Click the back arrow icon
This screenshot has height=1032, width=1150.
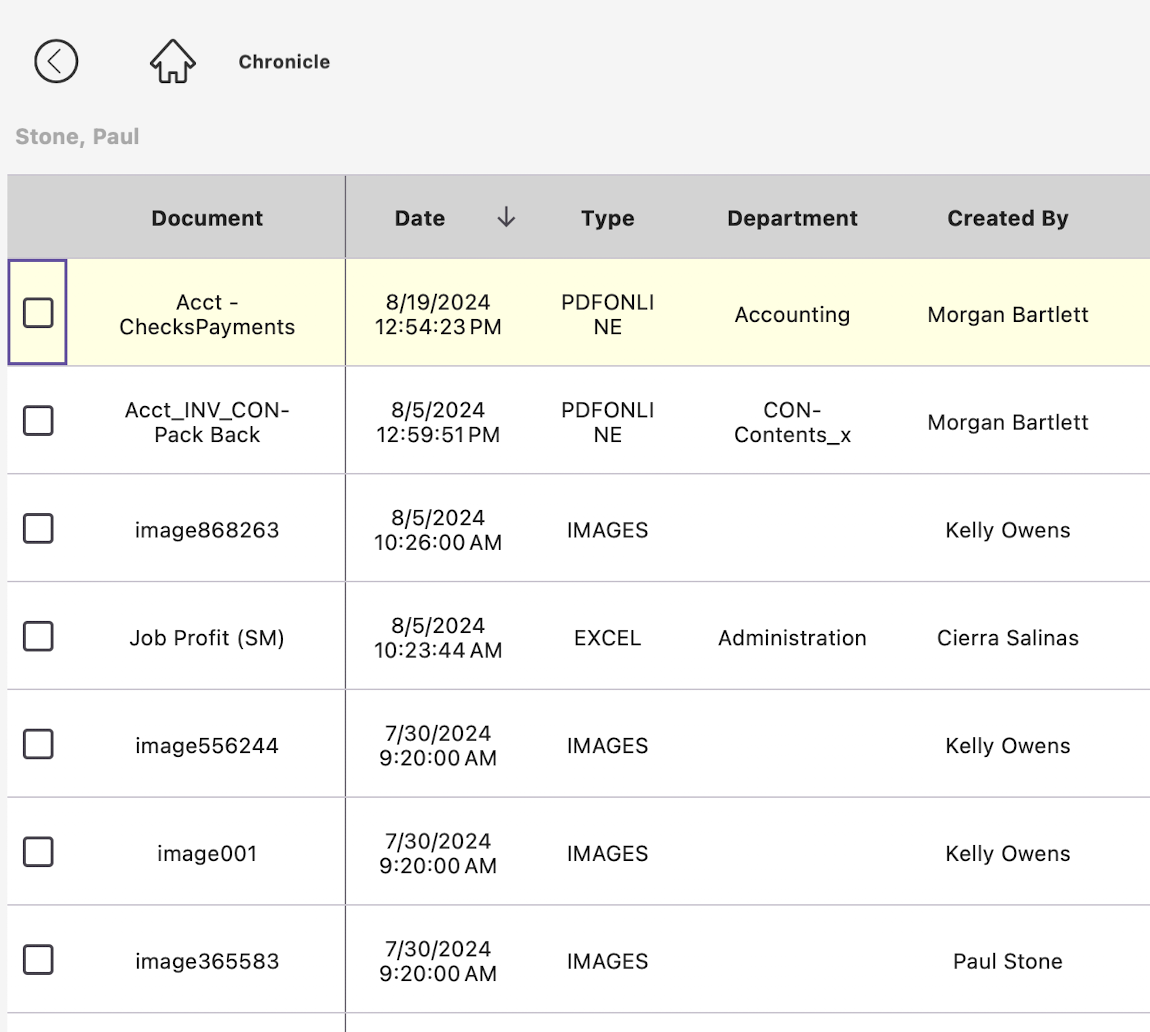[x=56, y=61]
